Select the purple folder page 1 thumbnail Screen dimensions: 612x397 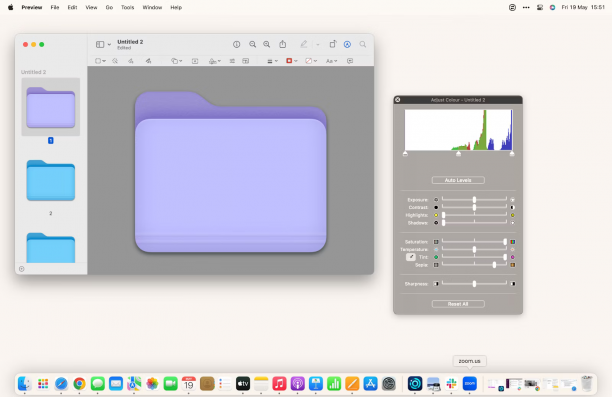51,107
